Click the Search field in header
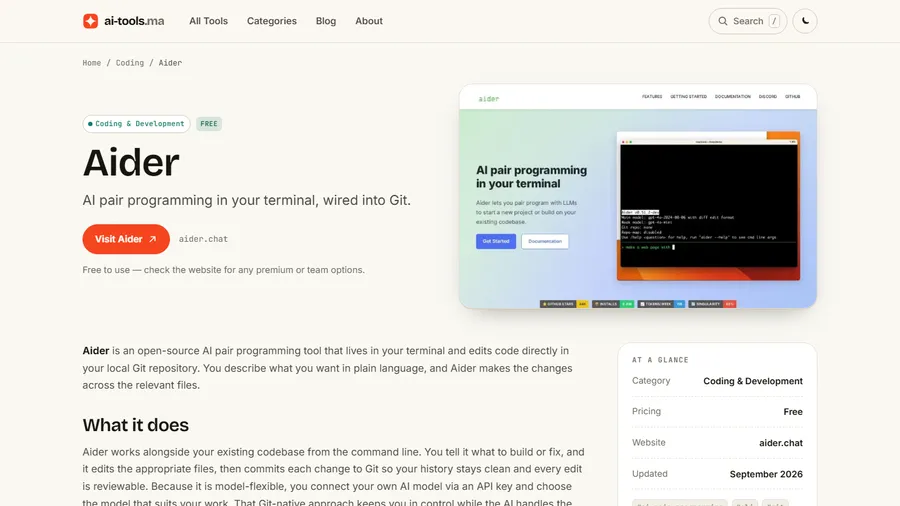 (747, 21)
